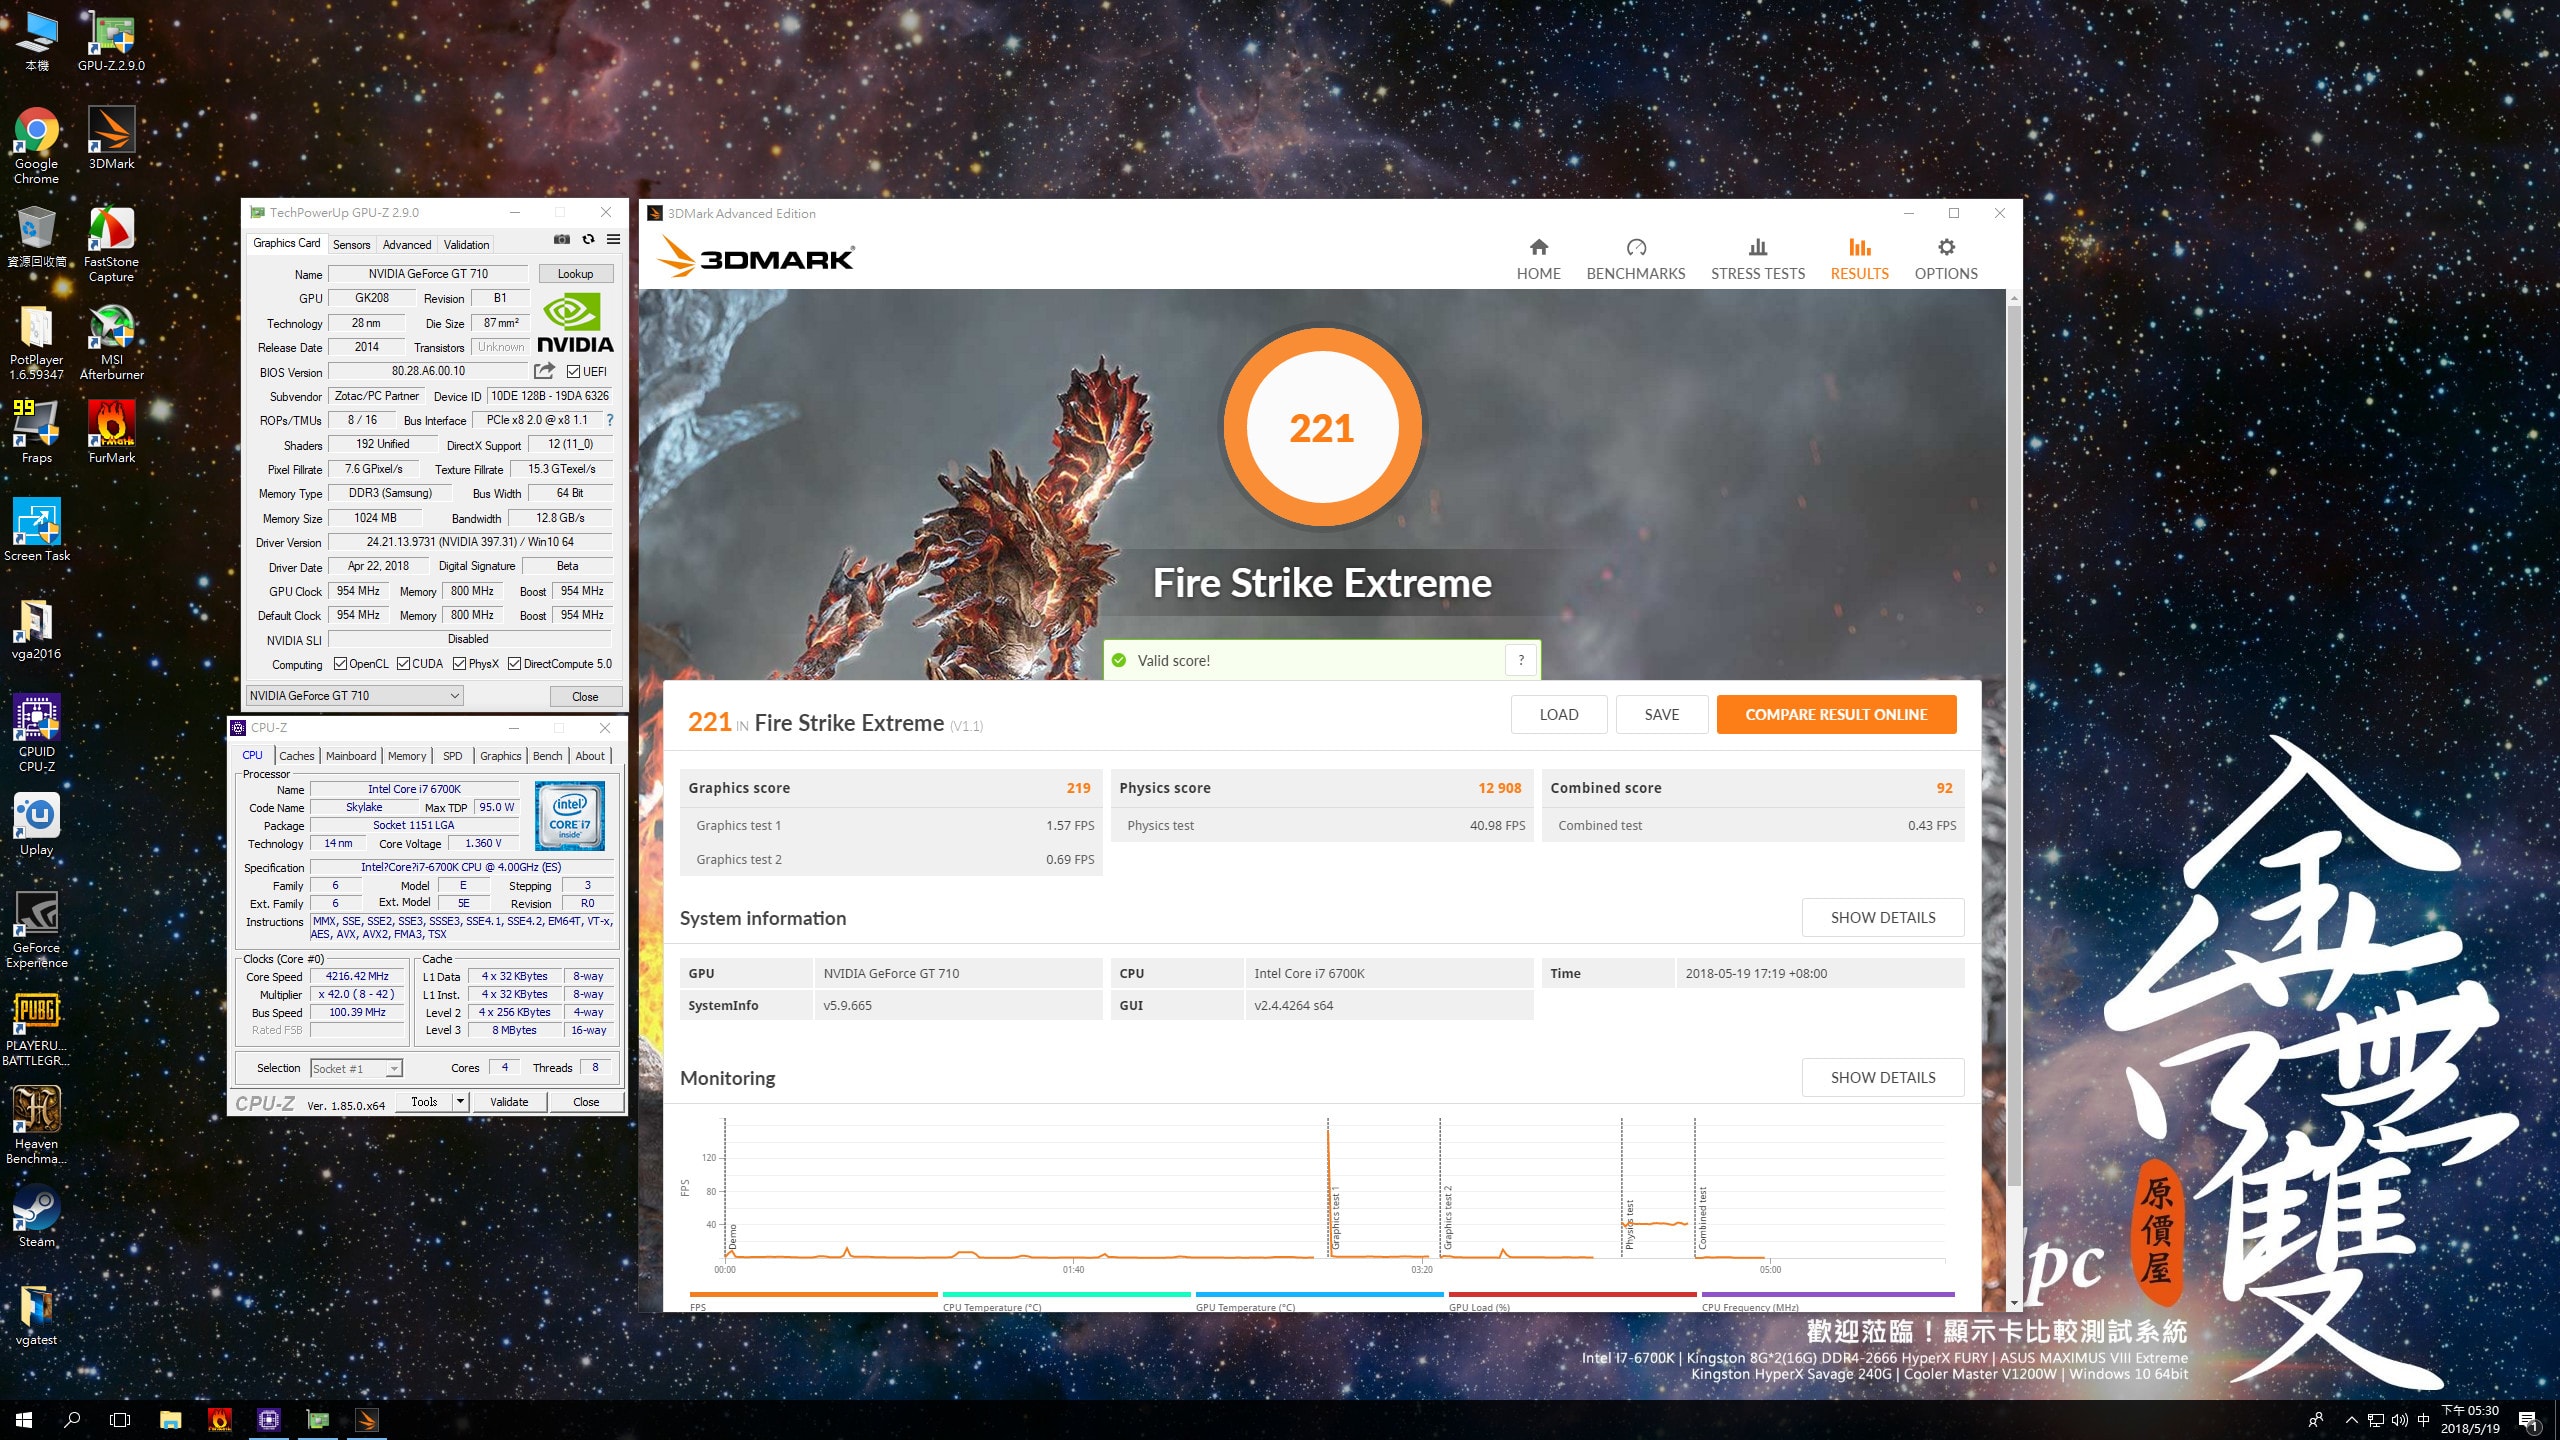
Task: Click the CPU-Z Validate button
Action: point(509,1102)
